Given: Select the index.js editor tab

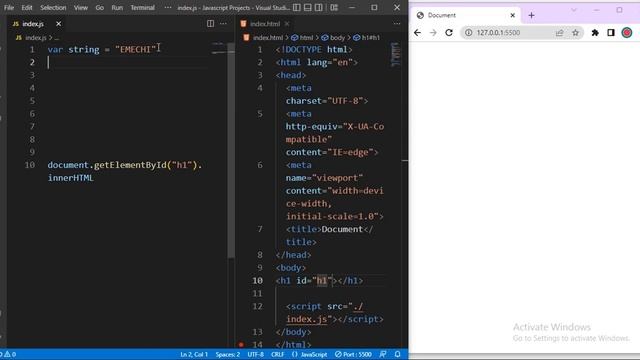Looking at the screenshot, I should (x=33, y=24).
